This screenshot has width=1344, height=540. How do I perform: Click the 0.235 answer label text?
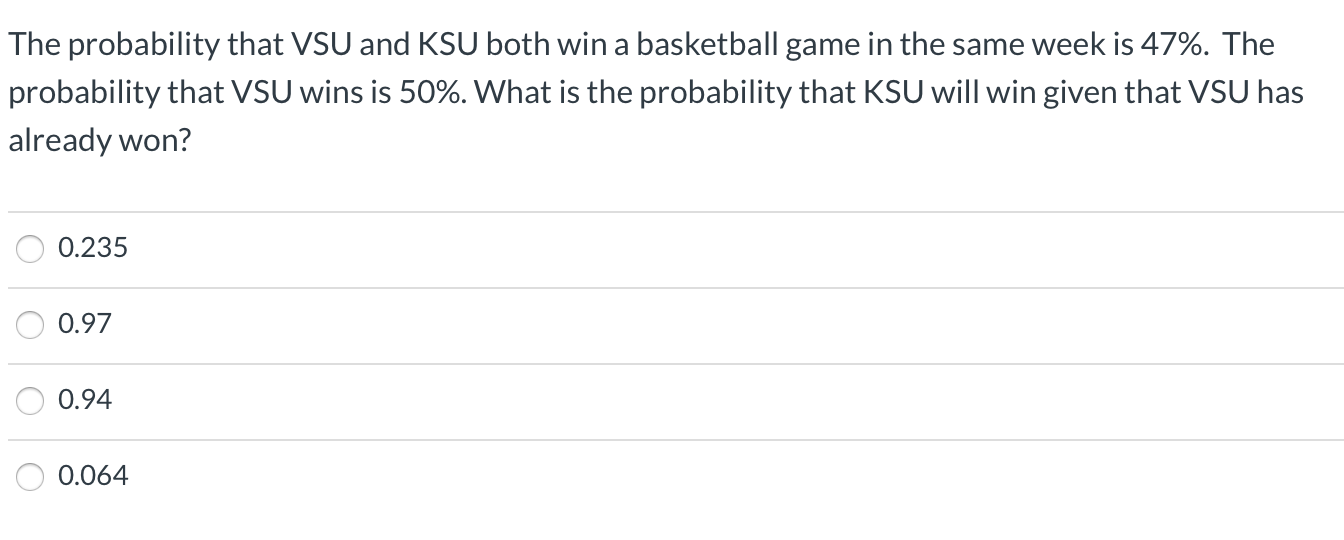[93, 248]
